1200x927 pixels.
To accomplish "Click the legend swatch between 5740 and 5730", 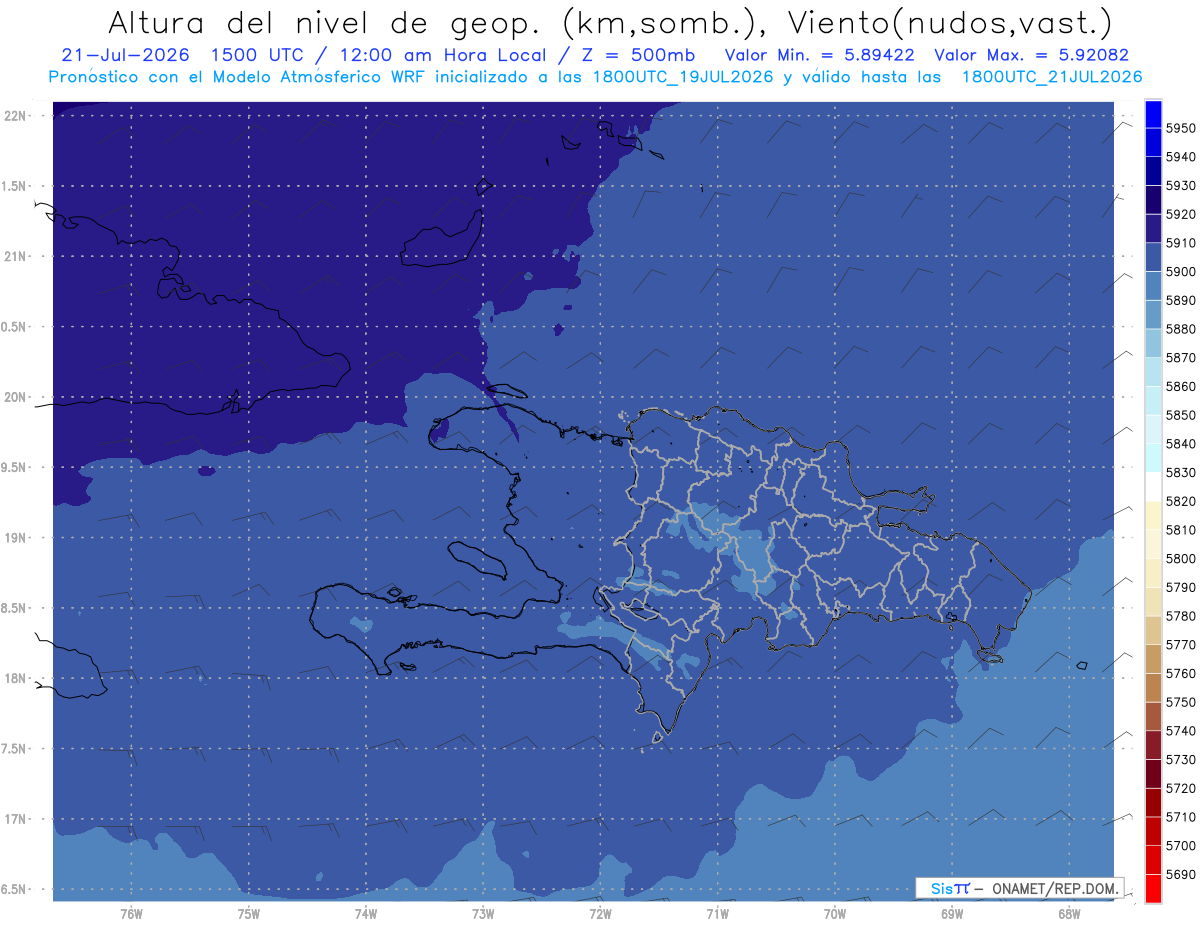I will coord(1153,745).
